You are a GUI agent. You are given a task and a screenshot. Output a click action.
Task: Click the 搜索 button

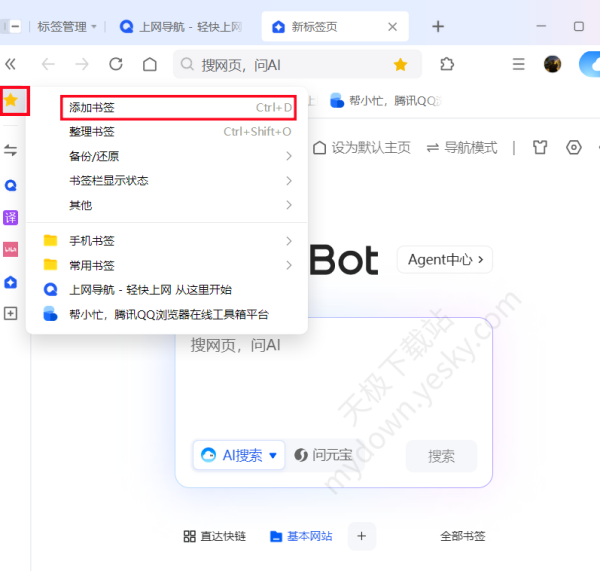click(441, 456)
